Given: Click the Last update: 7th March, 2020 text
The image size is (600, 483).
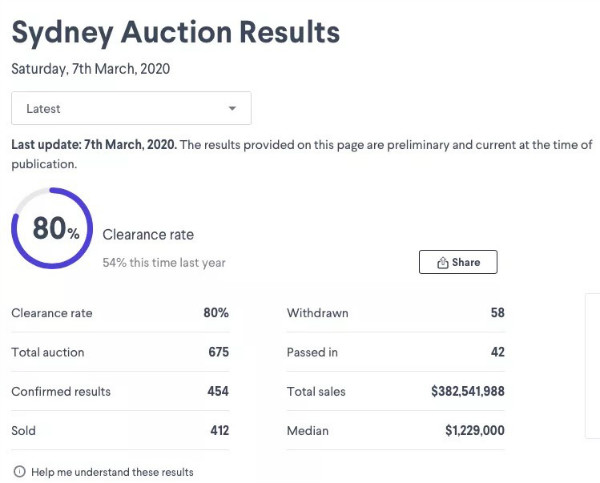Looking at the screenshot, I should [x=94, y=145].
